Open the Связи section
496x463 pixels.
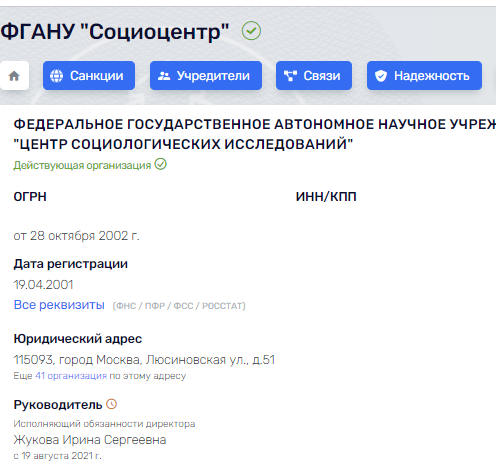[314, 76]
